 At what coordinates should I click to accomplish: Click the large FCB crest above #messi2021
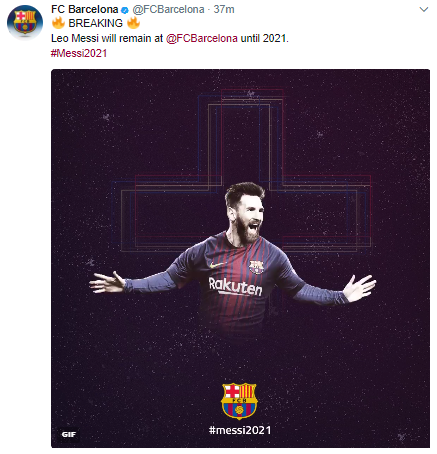click(x=239, y=401)
